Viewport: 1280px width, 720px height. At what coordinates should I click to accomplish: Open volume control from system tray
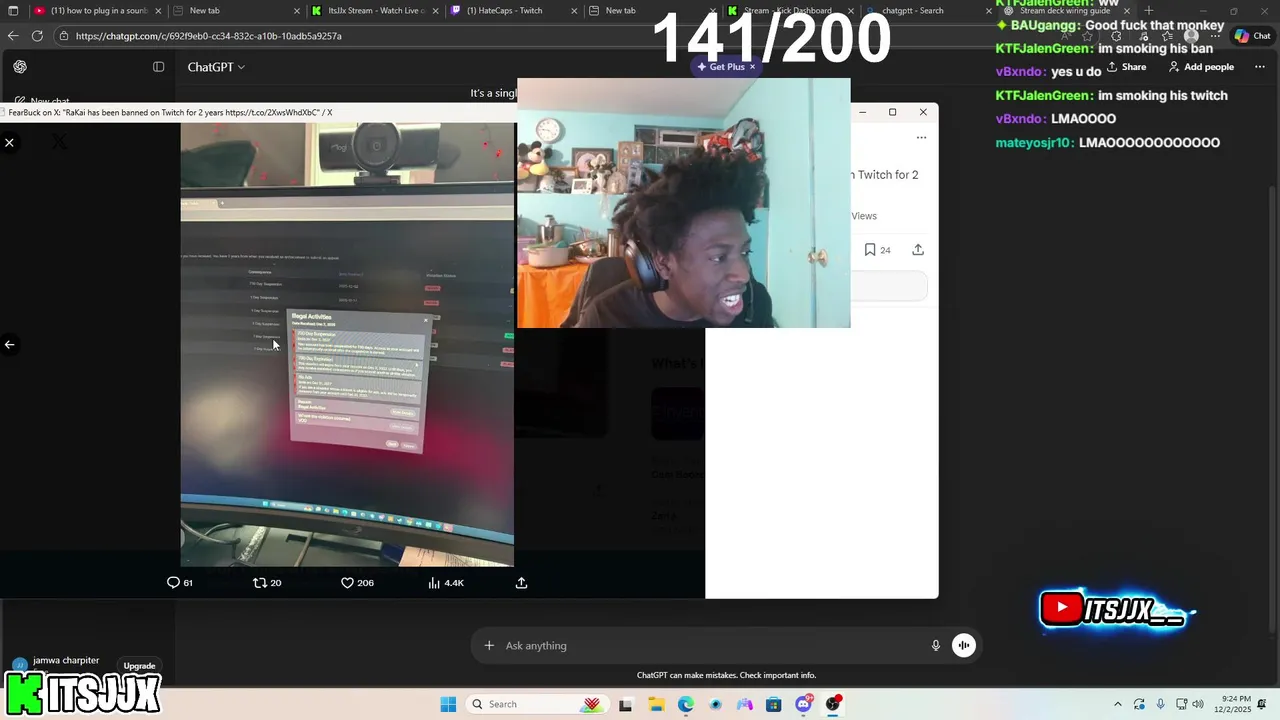(1198, 704)
